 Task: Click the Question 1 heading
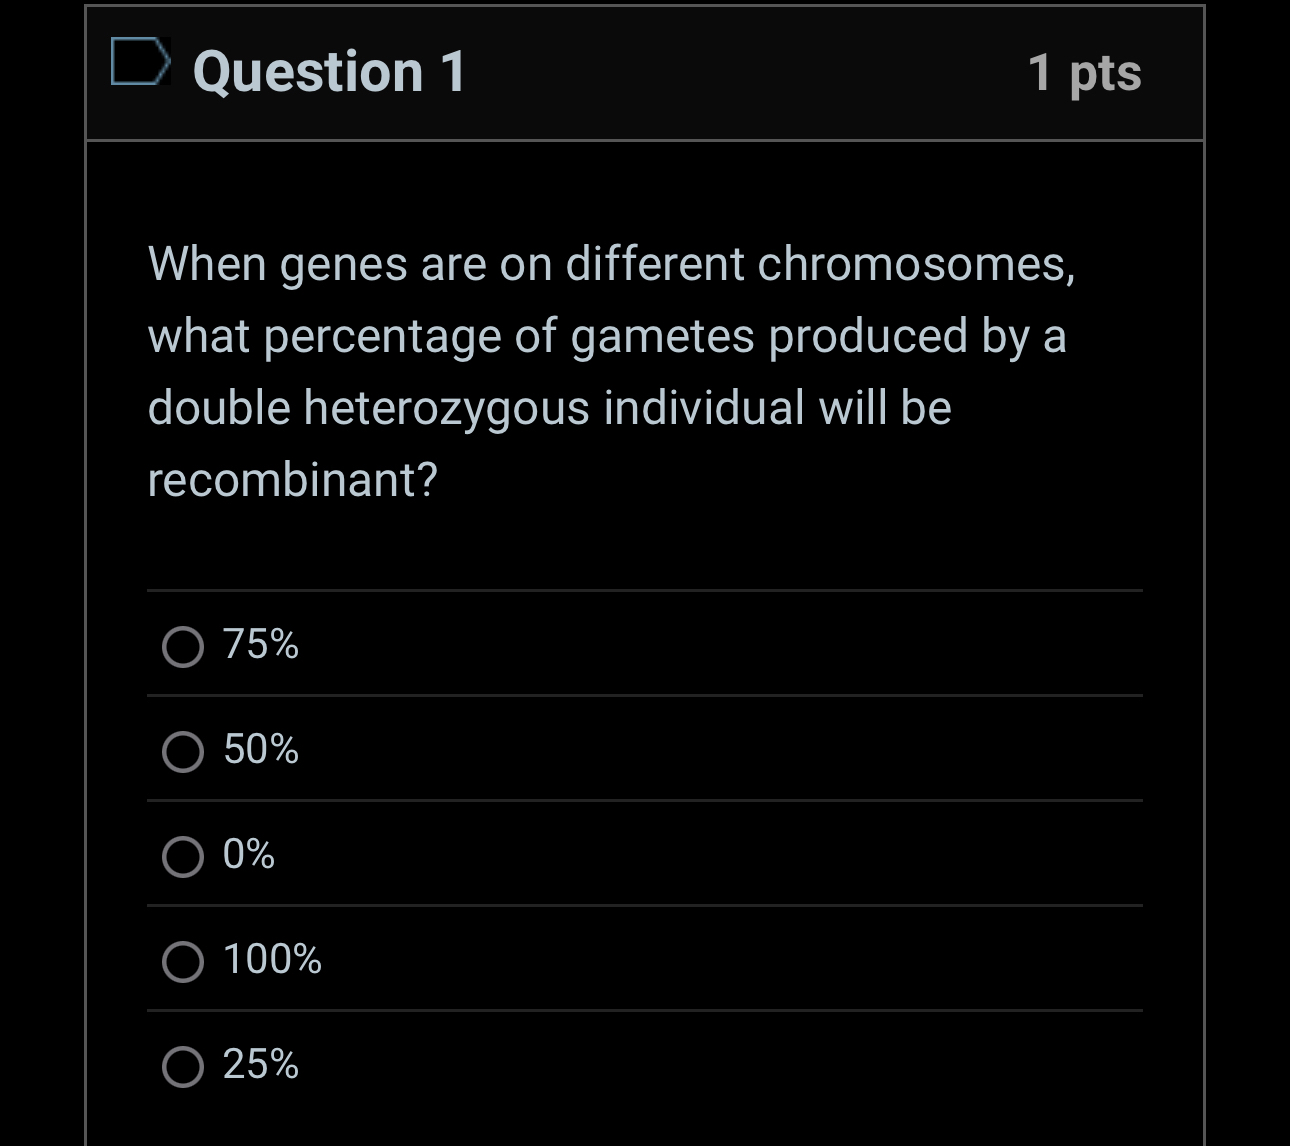pyautogui.click(x=328, y=72)
